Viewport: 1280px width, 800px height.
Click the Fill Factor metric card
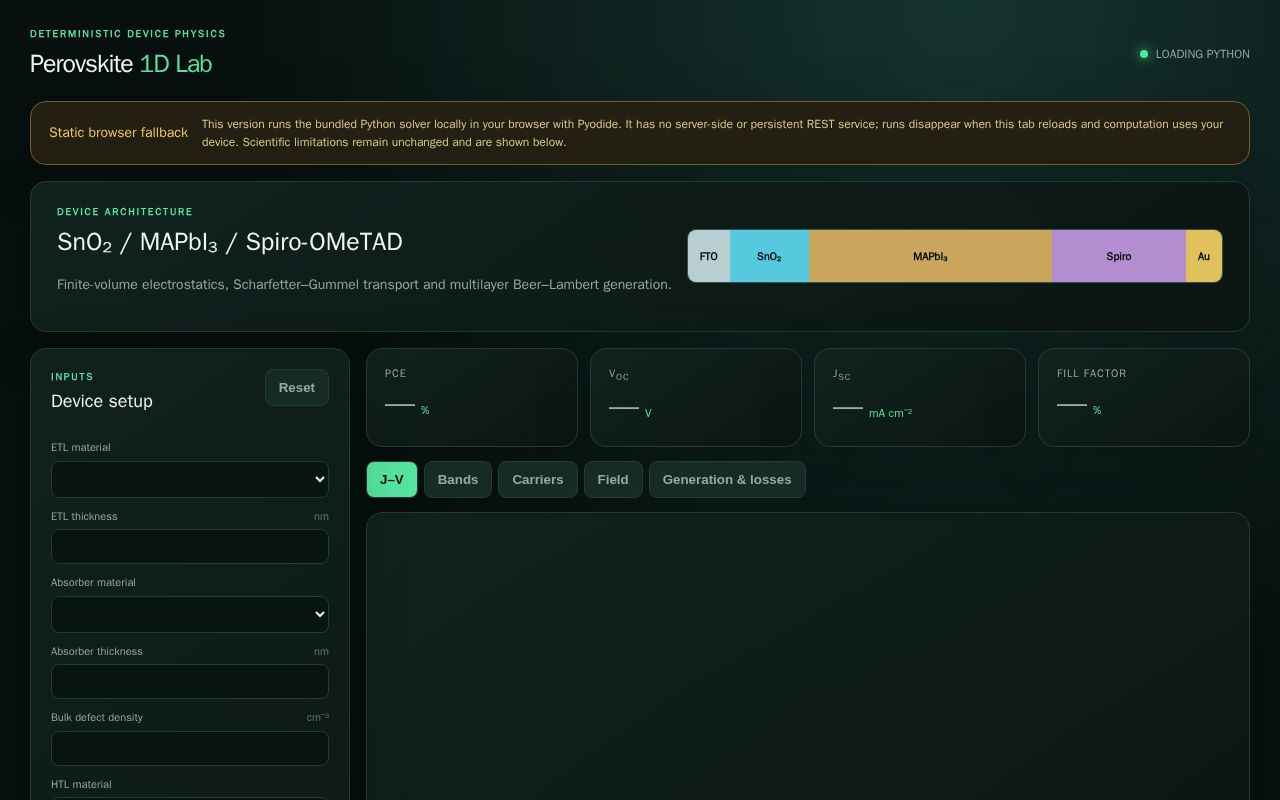pos(1144,397)
